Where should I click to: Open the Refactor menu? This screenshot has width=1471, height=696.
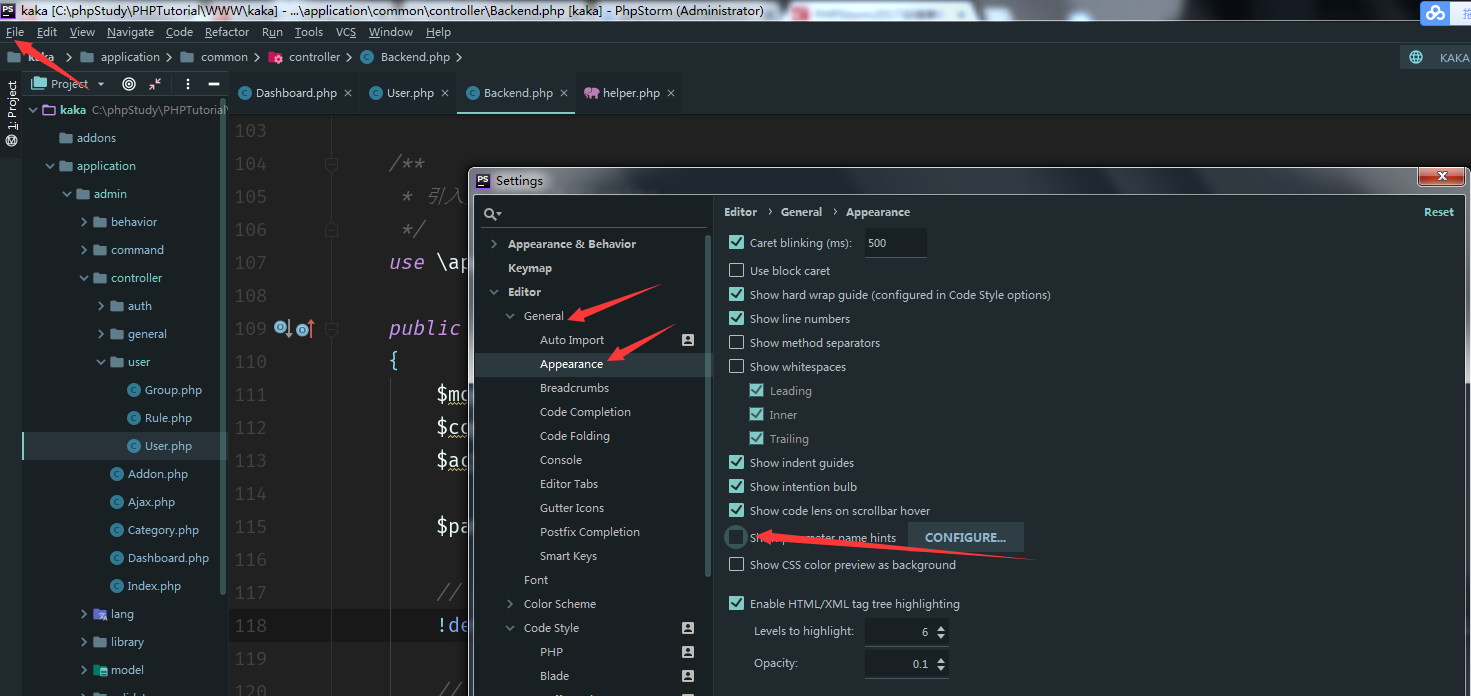227,32
